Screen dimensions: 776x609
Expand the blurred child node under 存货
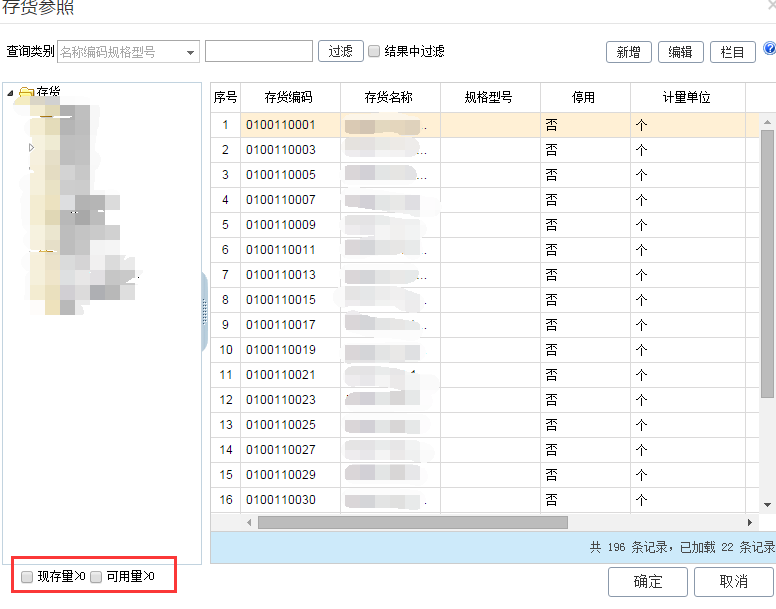coord(31,147)
